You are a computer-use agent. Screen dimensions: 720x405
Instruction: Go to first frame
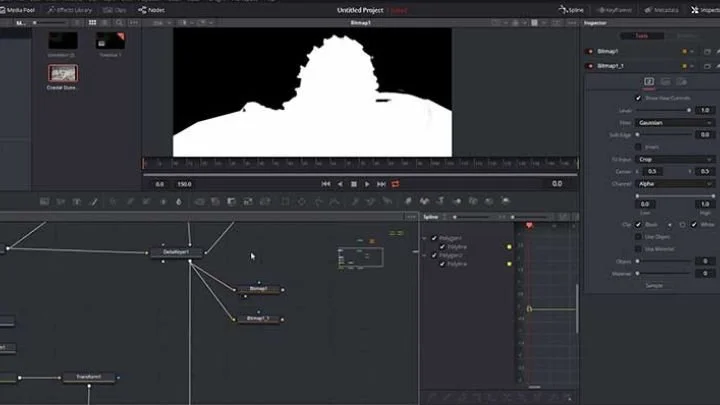[x=326, y=184]
